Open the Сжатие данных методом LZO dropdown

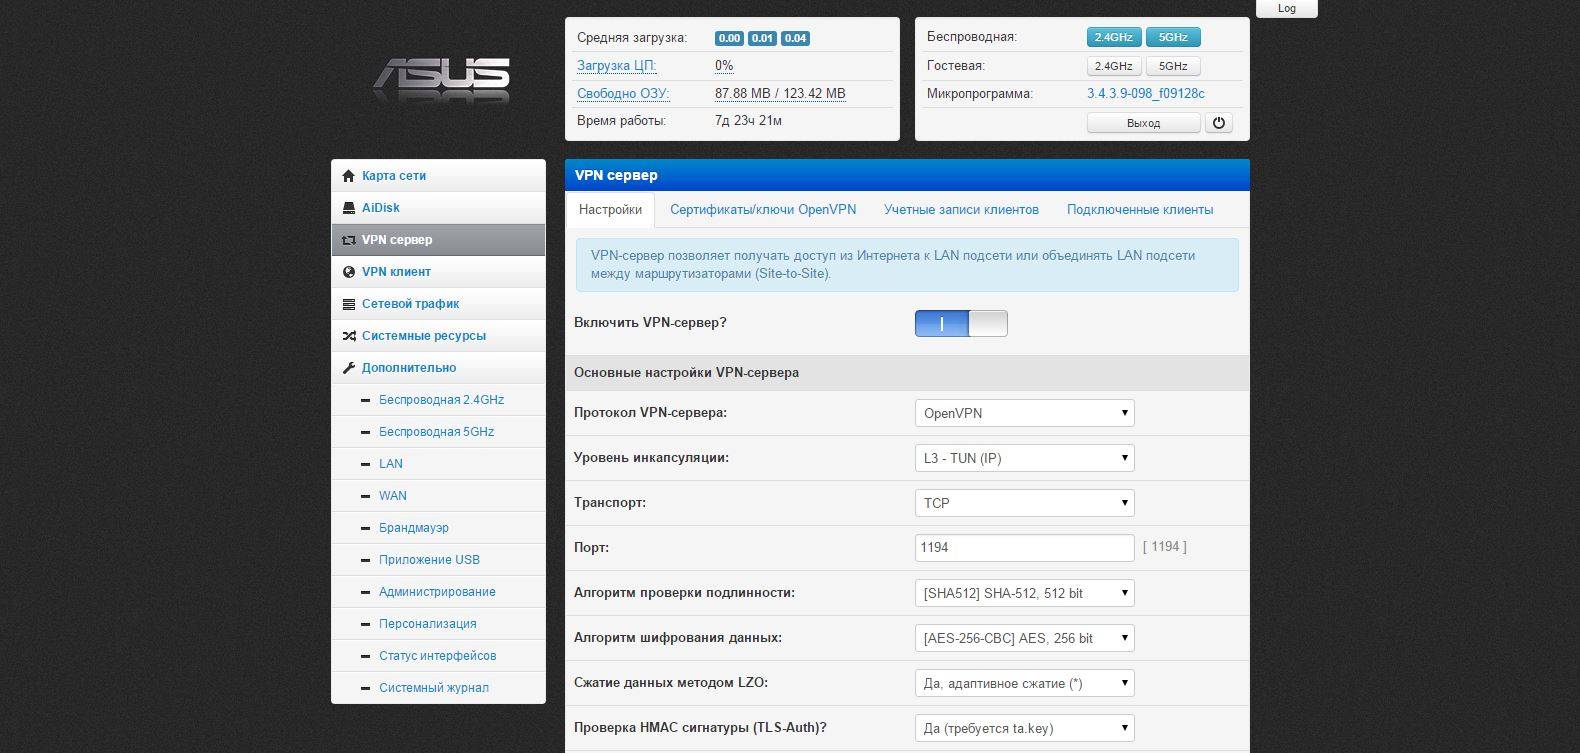pyautogui.click(x=1025, y=683)
